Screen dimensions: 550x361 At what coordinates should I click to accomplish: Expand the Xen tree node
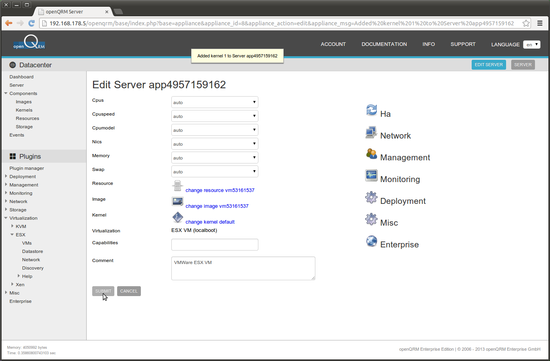click(12, 284)
